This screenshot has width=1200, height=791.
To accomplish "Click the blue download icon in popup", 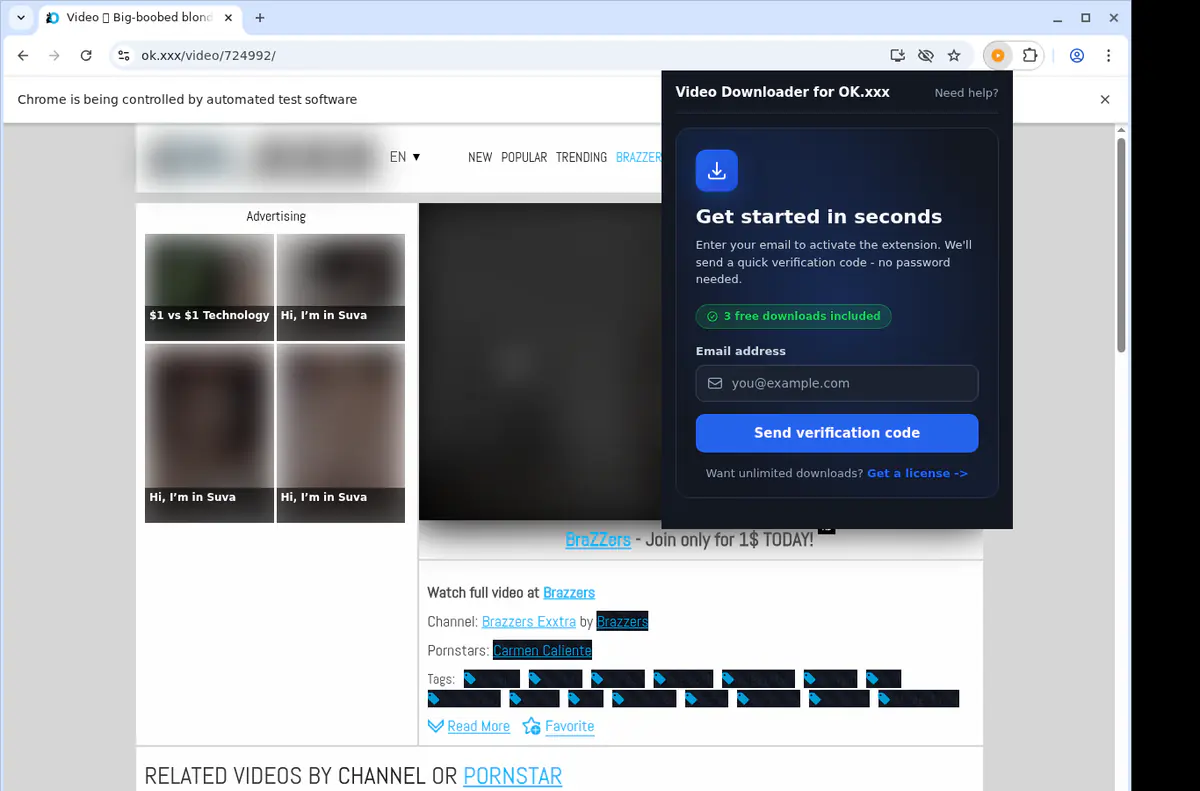I will (x=717, y=171).
